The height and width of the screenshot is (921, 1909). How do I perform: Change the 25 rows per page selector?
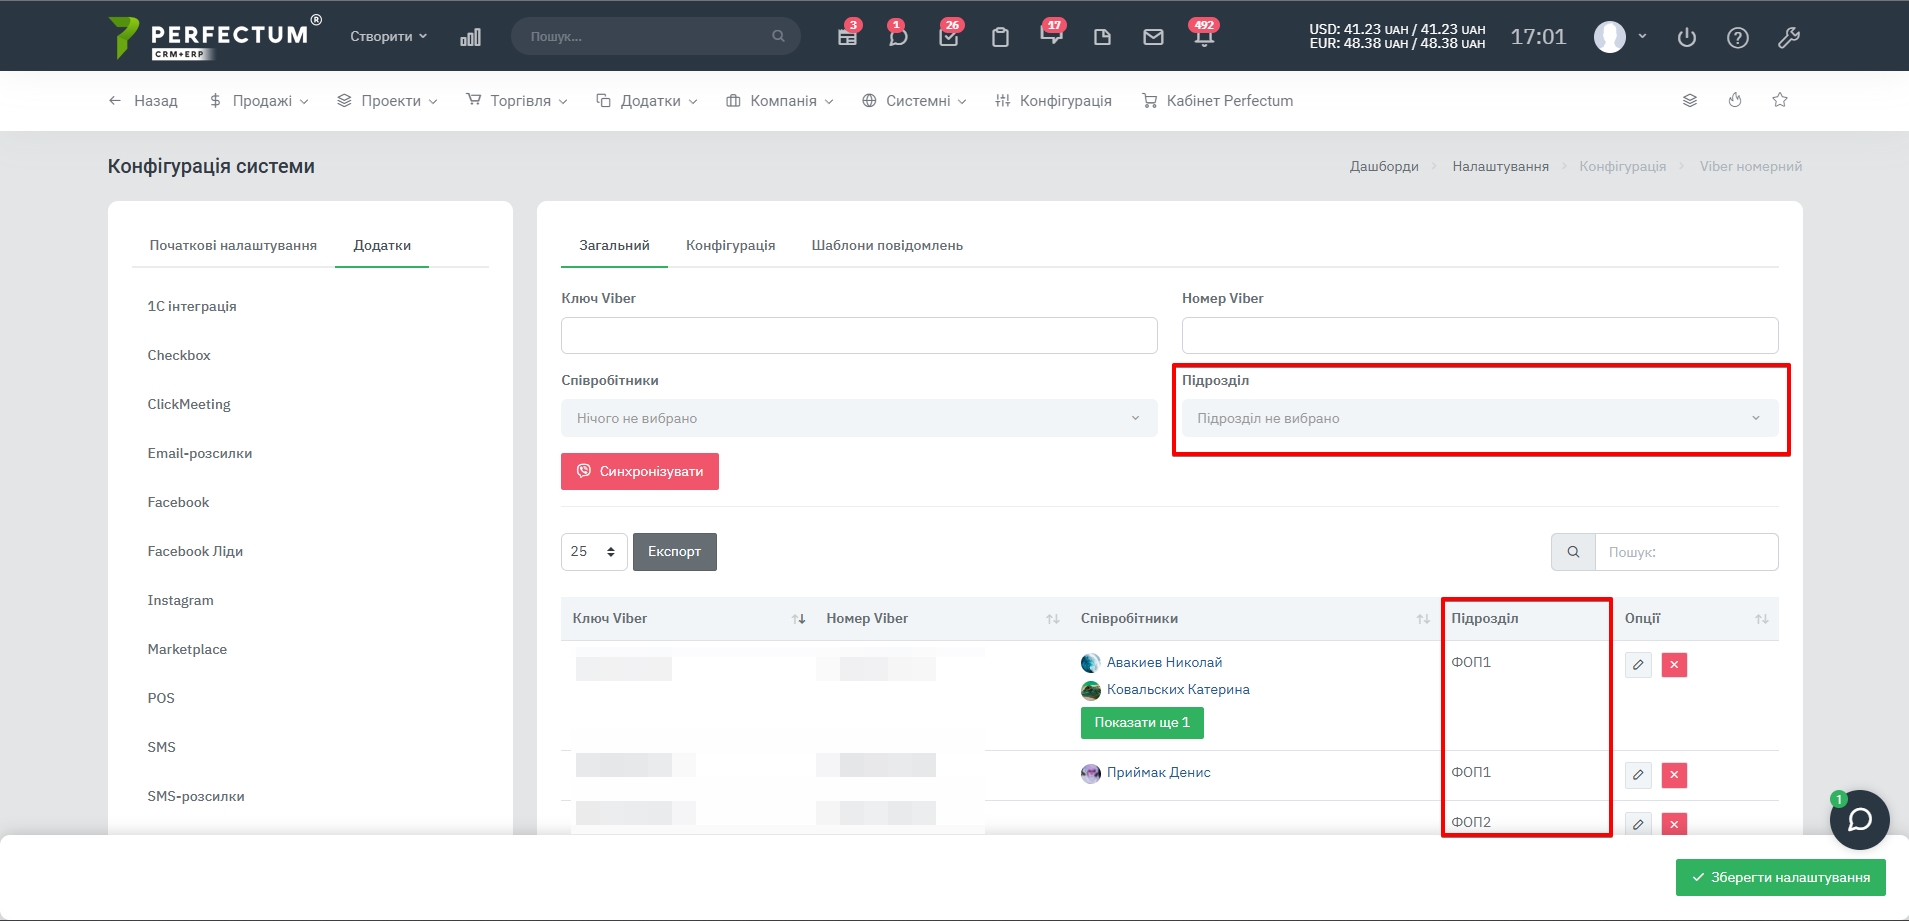coord(594,552)
